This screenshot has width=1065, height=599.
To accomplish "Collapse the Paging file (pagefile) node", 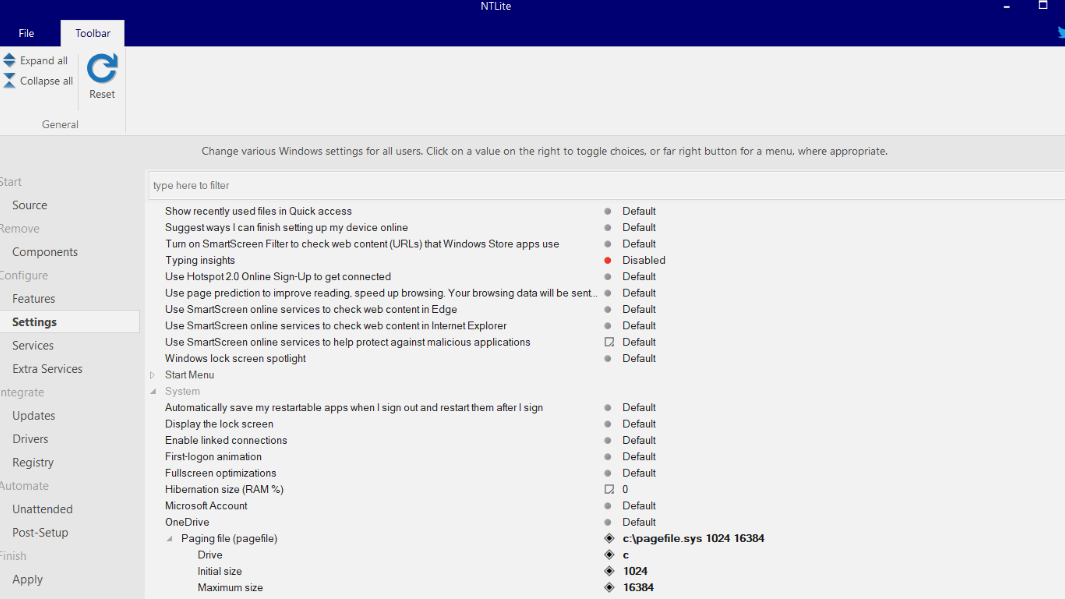I will 170,539.
